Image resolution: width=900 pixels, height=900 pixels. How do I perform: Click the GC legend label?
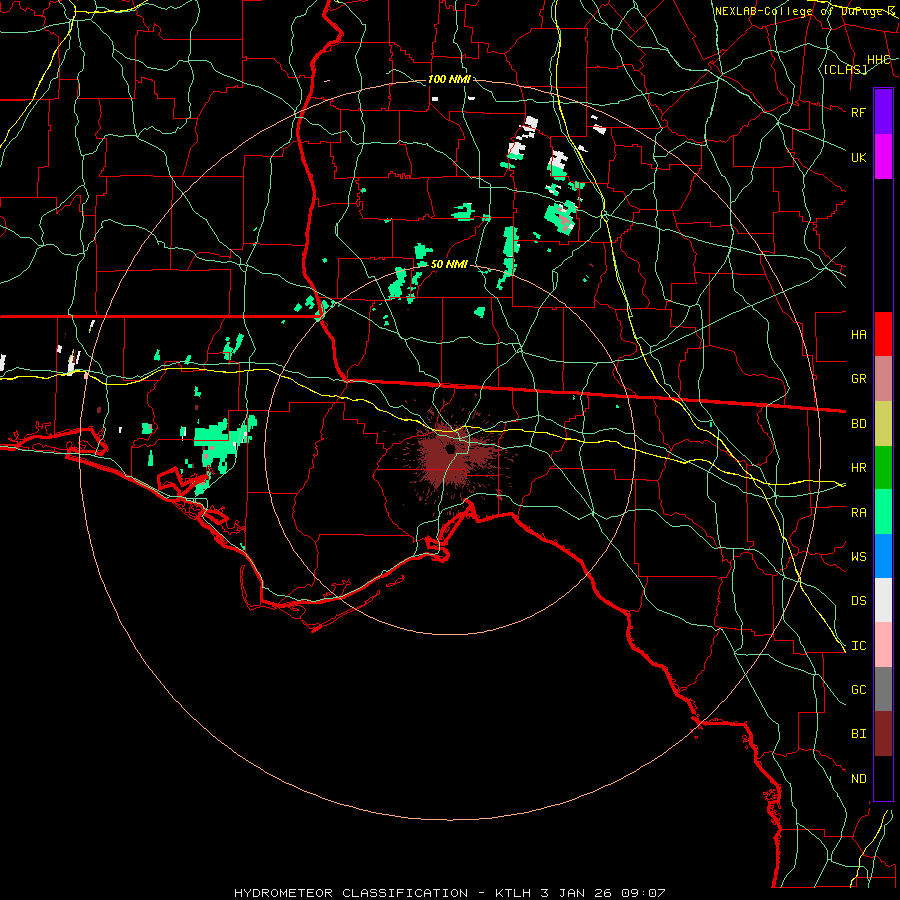click(858, 690)
